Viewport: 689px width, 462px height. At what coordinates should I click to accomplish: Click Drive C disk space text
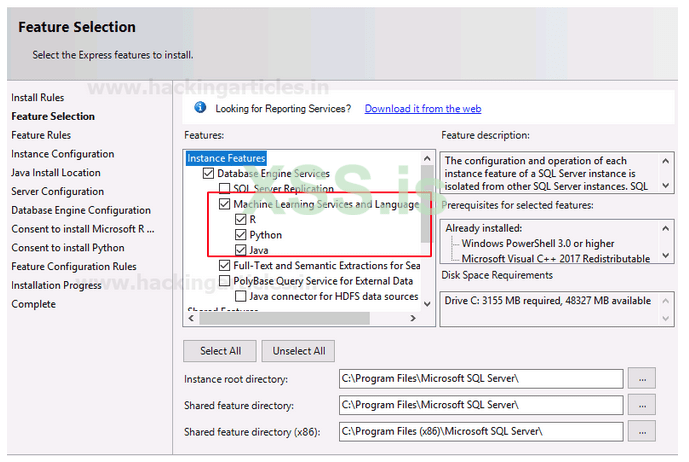pos(548,301)
